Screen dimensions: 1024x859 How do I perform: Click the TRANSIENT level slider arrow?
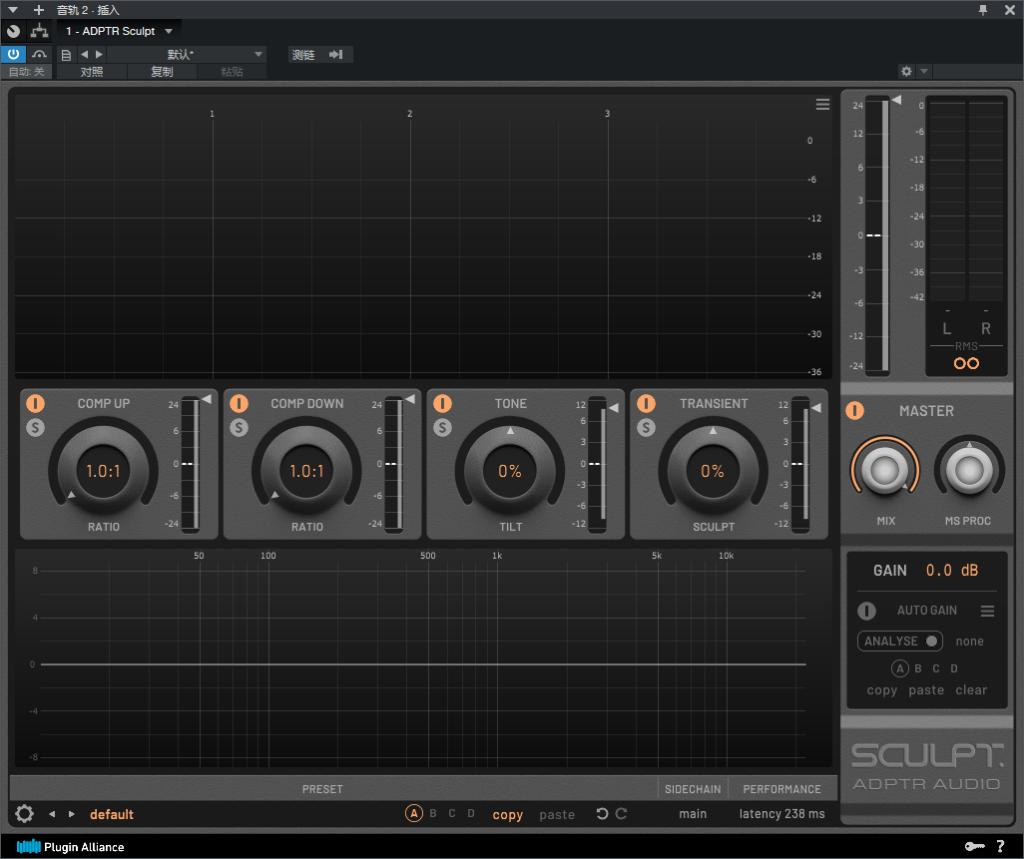816,408
